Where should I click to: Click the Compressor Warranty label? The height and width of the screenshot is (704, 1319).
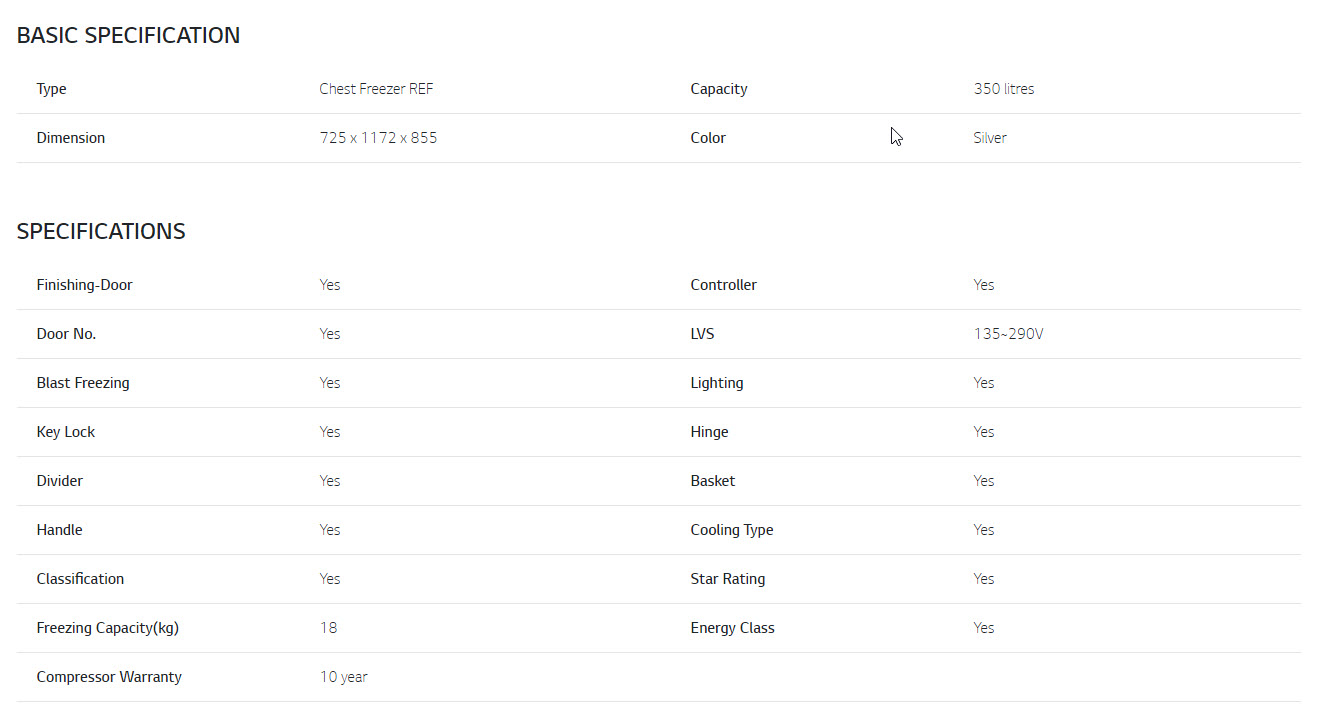pyautogui.click(x=109, y=677)
